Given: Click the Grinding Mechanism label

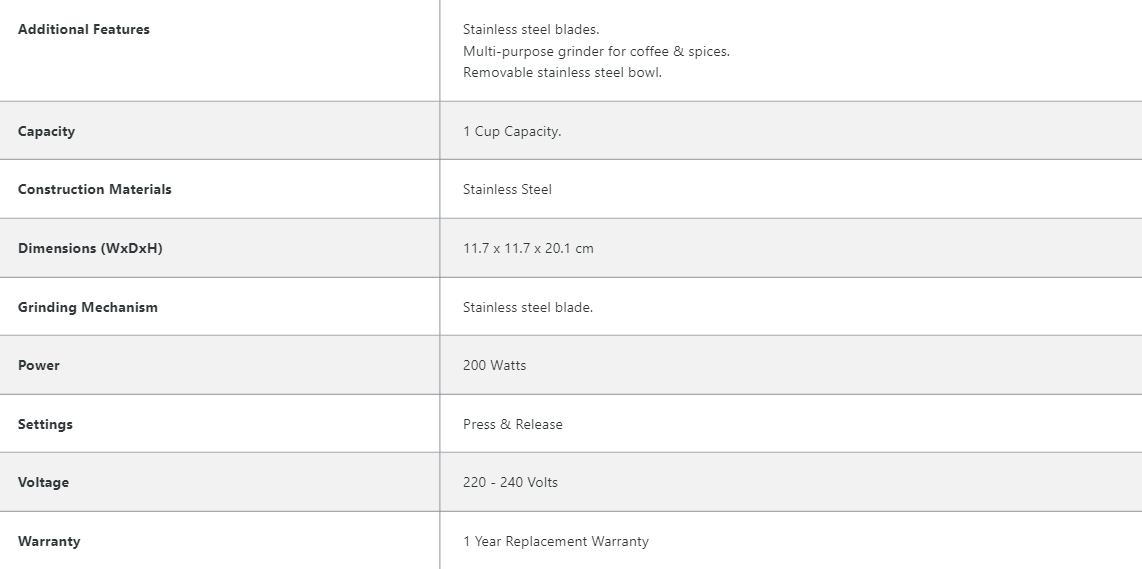Looking at the screenshot, I should coord(88,307).
